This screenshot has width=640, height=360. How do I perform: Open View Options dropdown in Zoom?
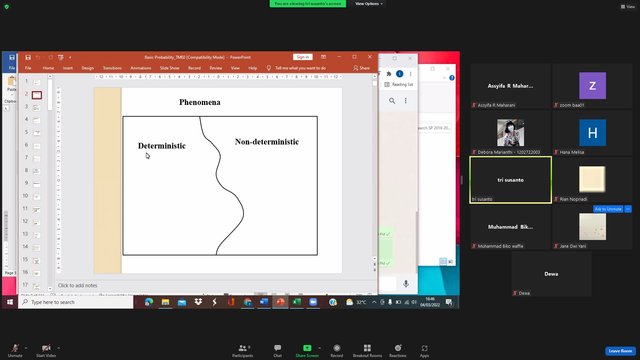click(369, 4)
